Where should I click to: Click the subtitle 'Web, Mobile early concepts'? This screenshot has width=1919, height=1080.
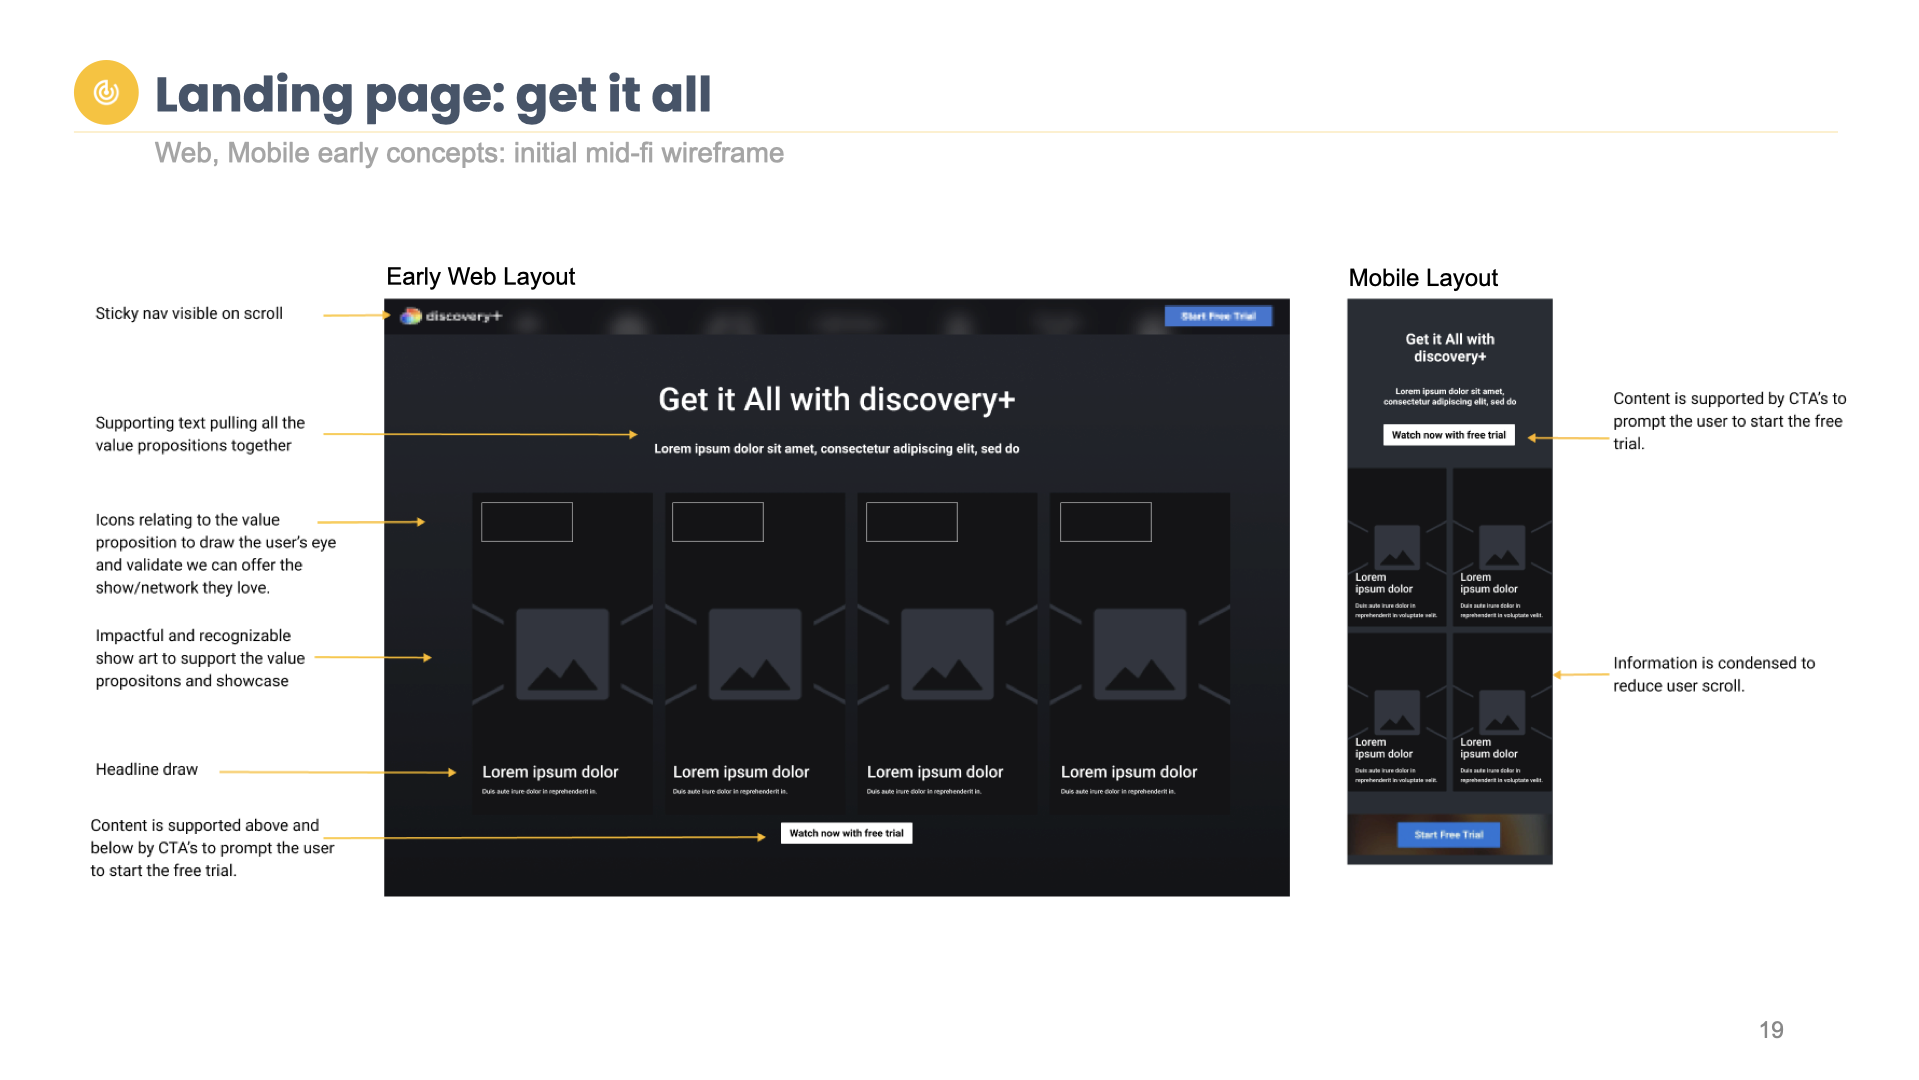click(469, 153)
